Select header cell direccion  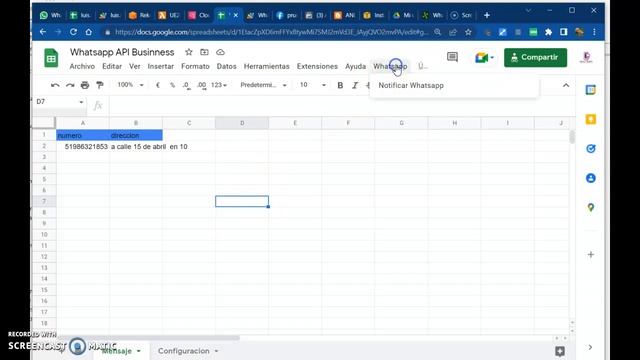pos(136,135)
